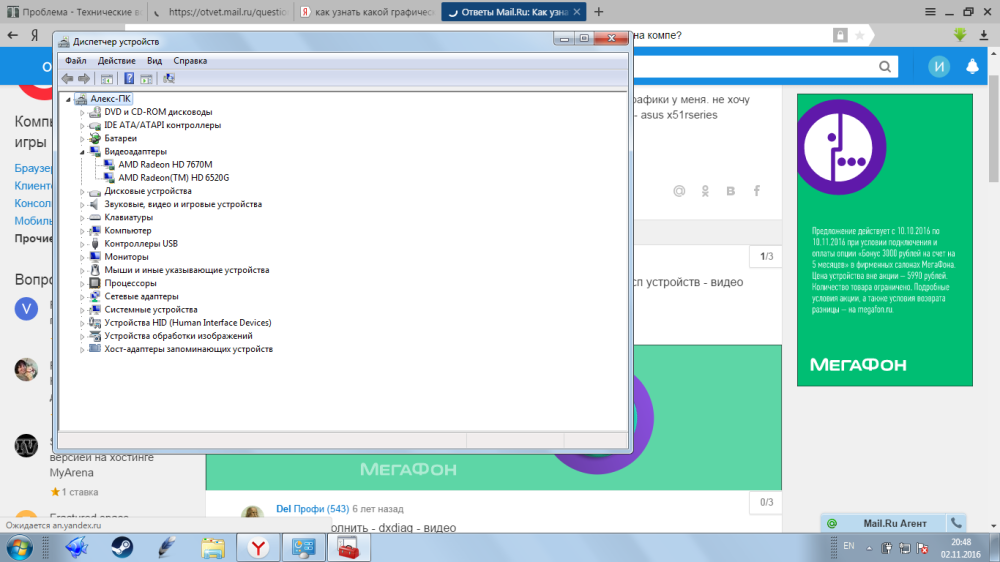Select Хост-адаптеры запоминающих устройств

coord(188,350)
